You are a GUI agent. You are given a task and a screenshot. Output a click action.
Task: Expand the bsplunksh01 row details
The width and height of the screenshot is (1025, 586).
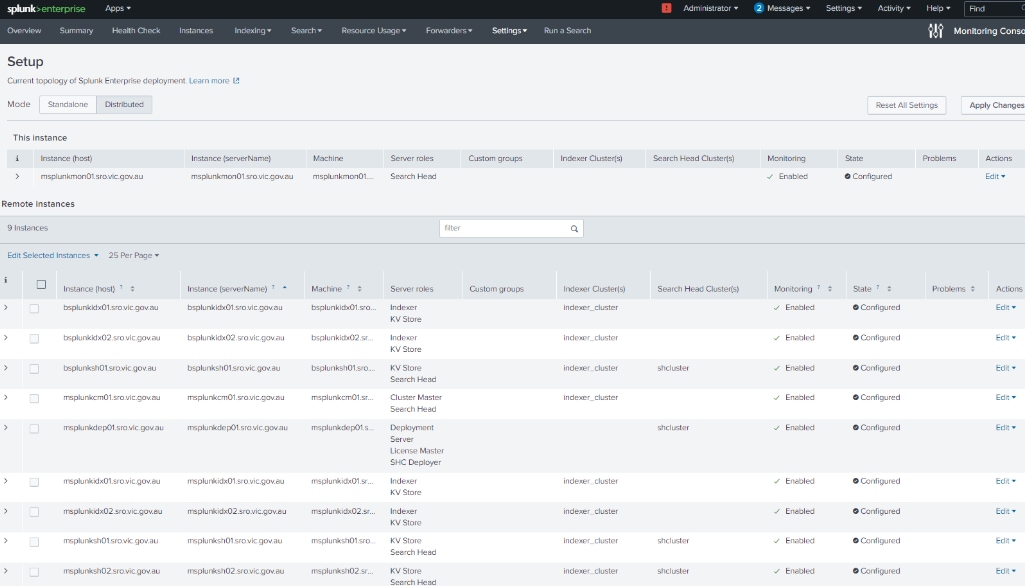(6, 368)
